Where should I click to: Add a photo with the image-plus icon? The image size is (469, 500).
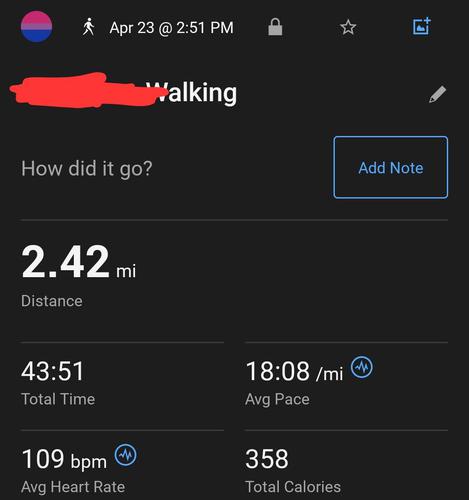pos(422,26)
